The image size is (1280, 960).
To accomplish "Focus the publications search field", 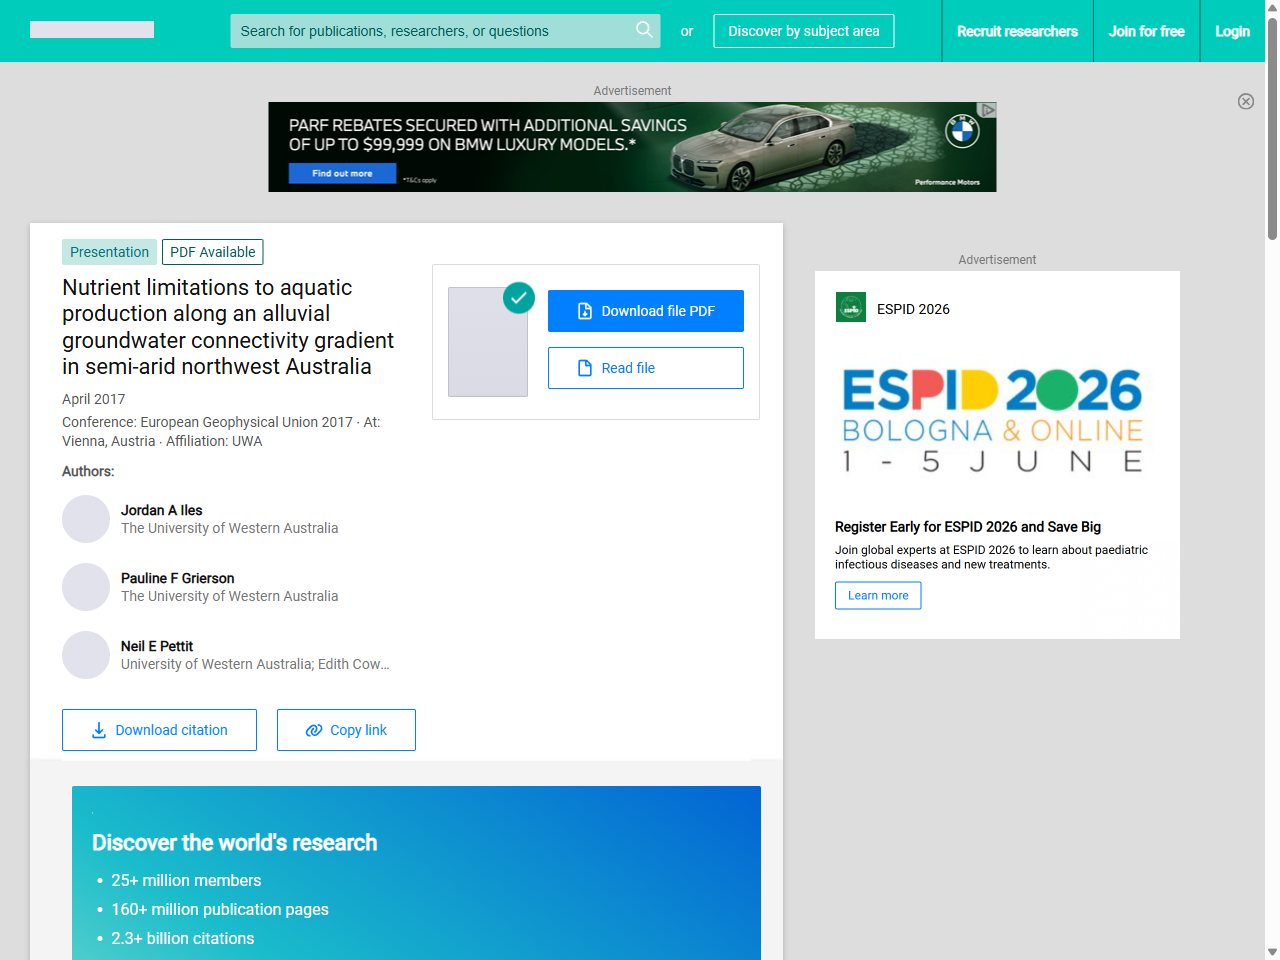I will [x=430, y=31].
